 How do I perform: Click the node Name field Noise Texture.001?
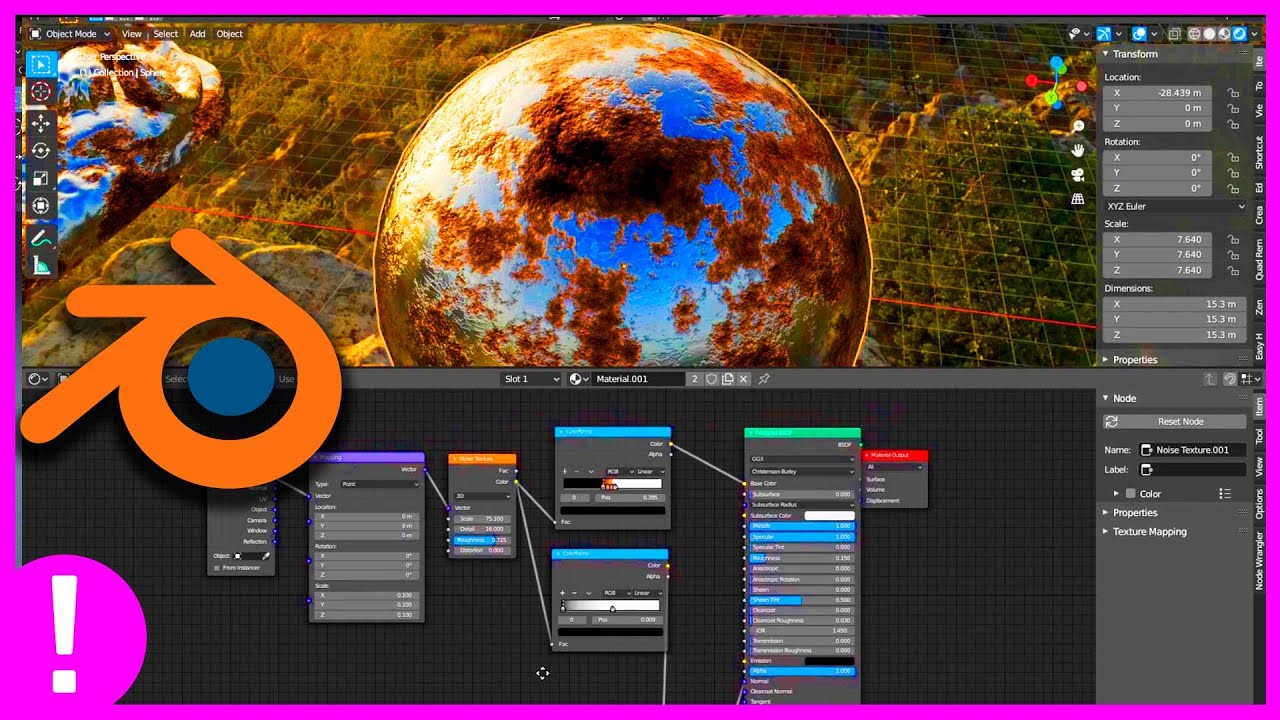1193,450
